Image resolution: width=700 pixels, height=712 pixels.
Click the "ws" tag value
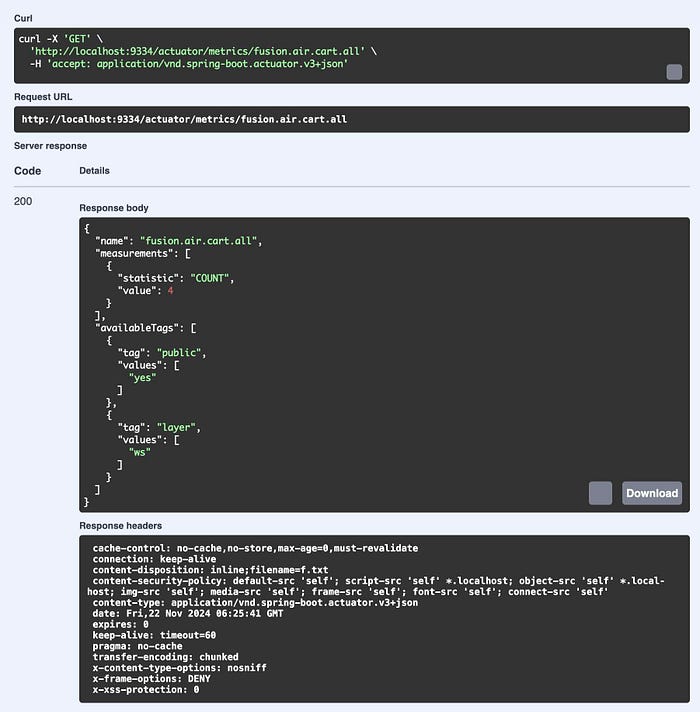point(140,452)
